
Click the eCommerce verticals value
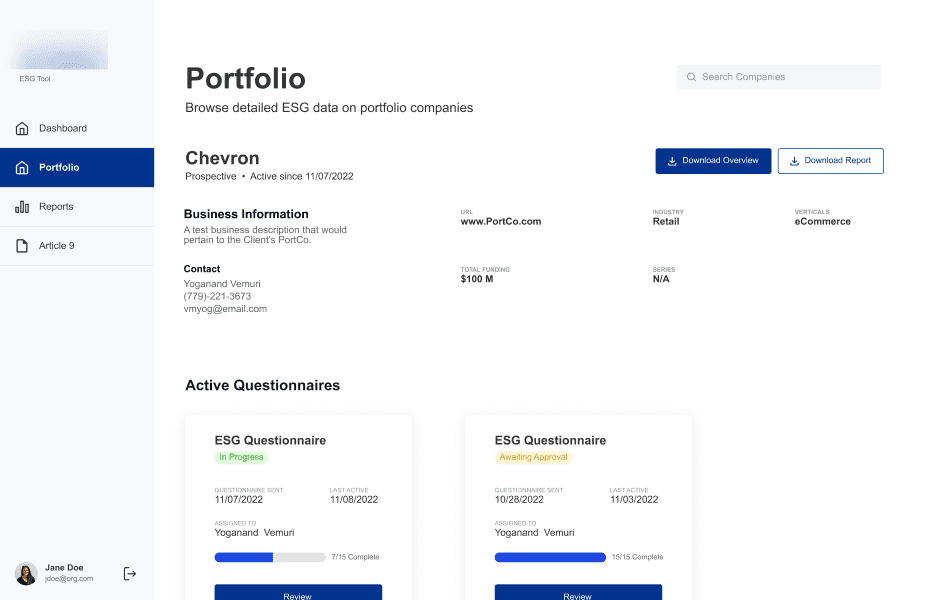(822, 222)
